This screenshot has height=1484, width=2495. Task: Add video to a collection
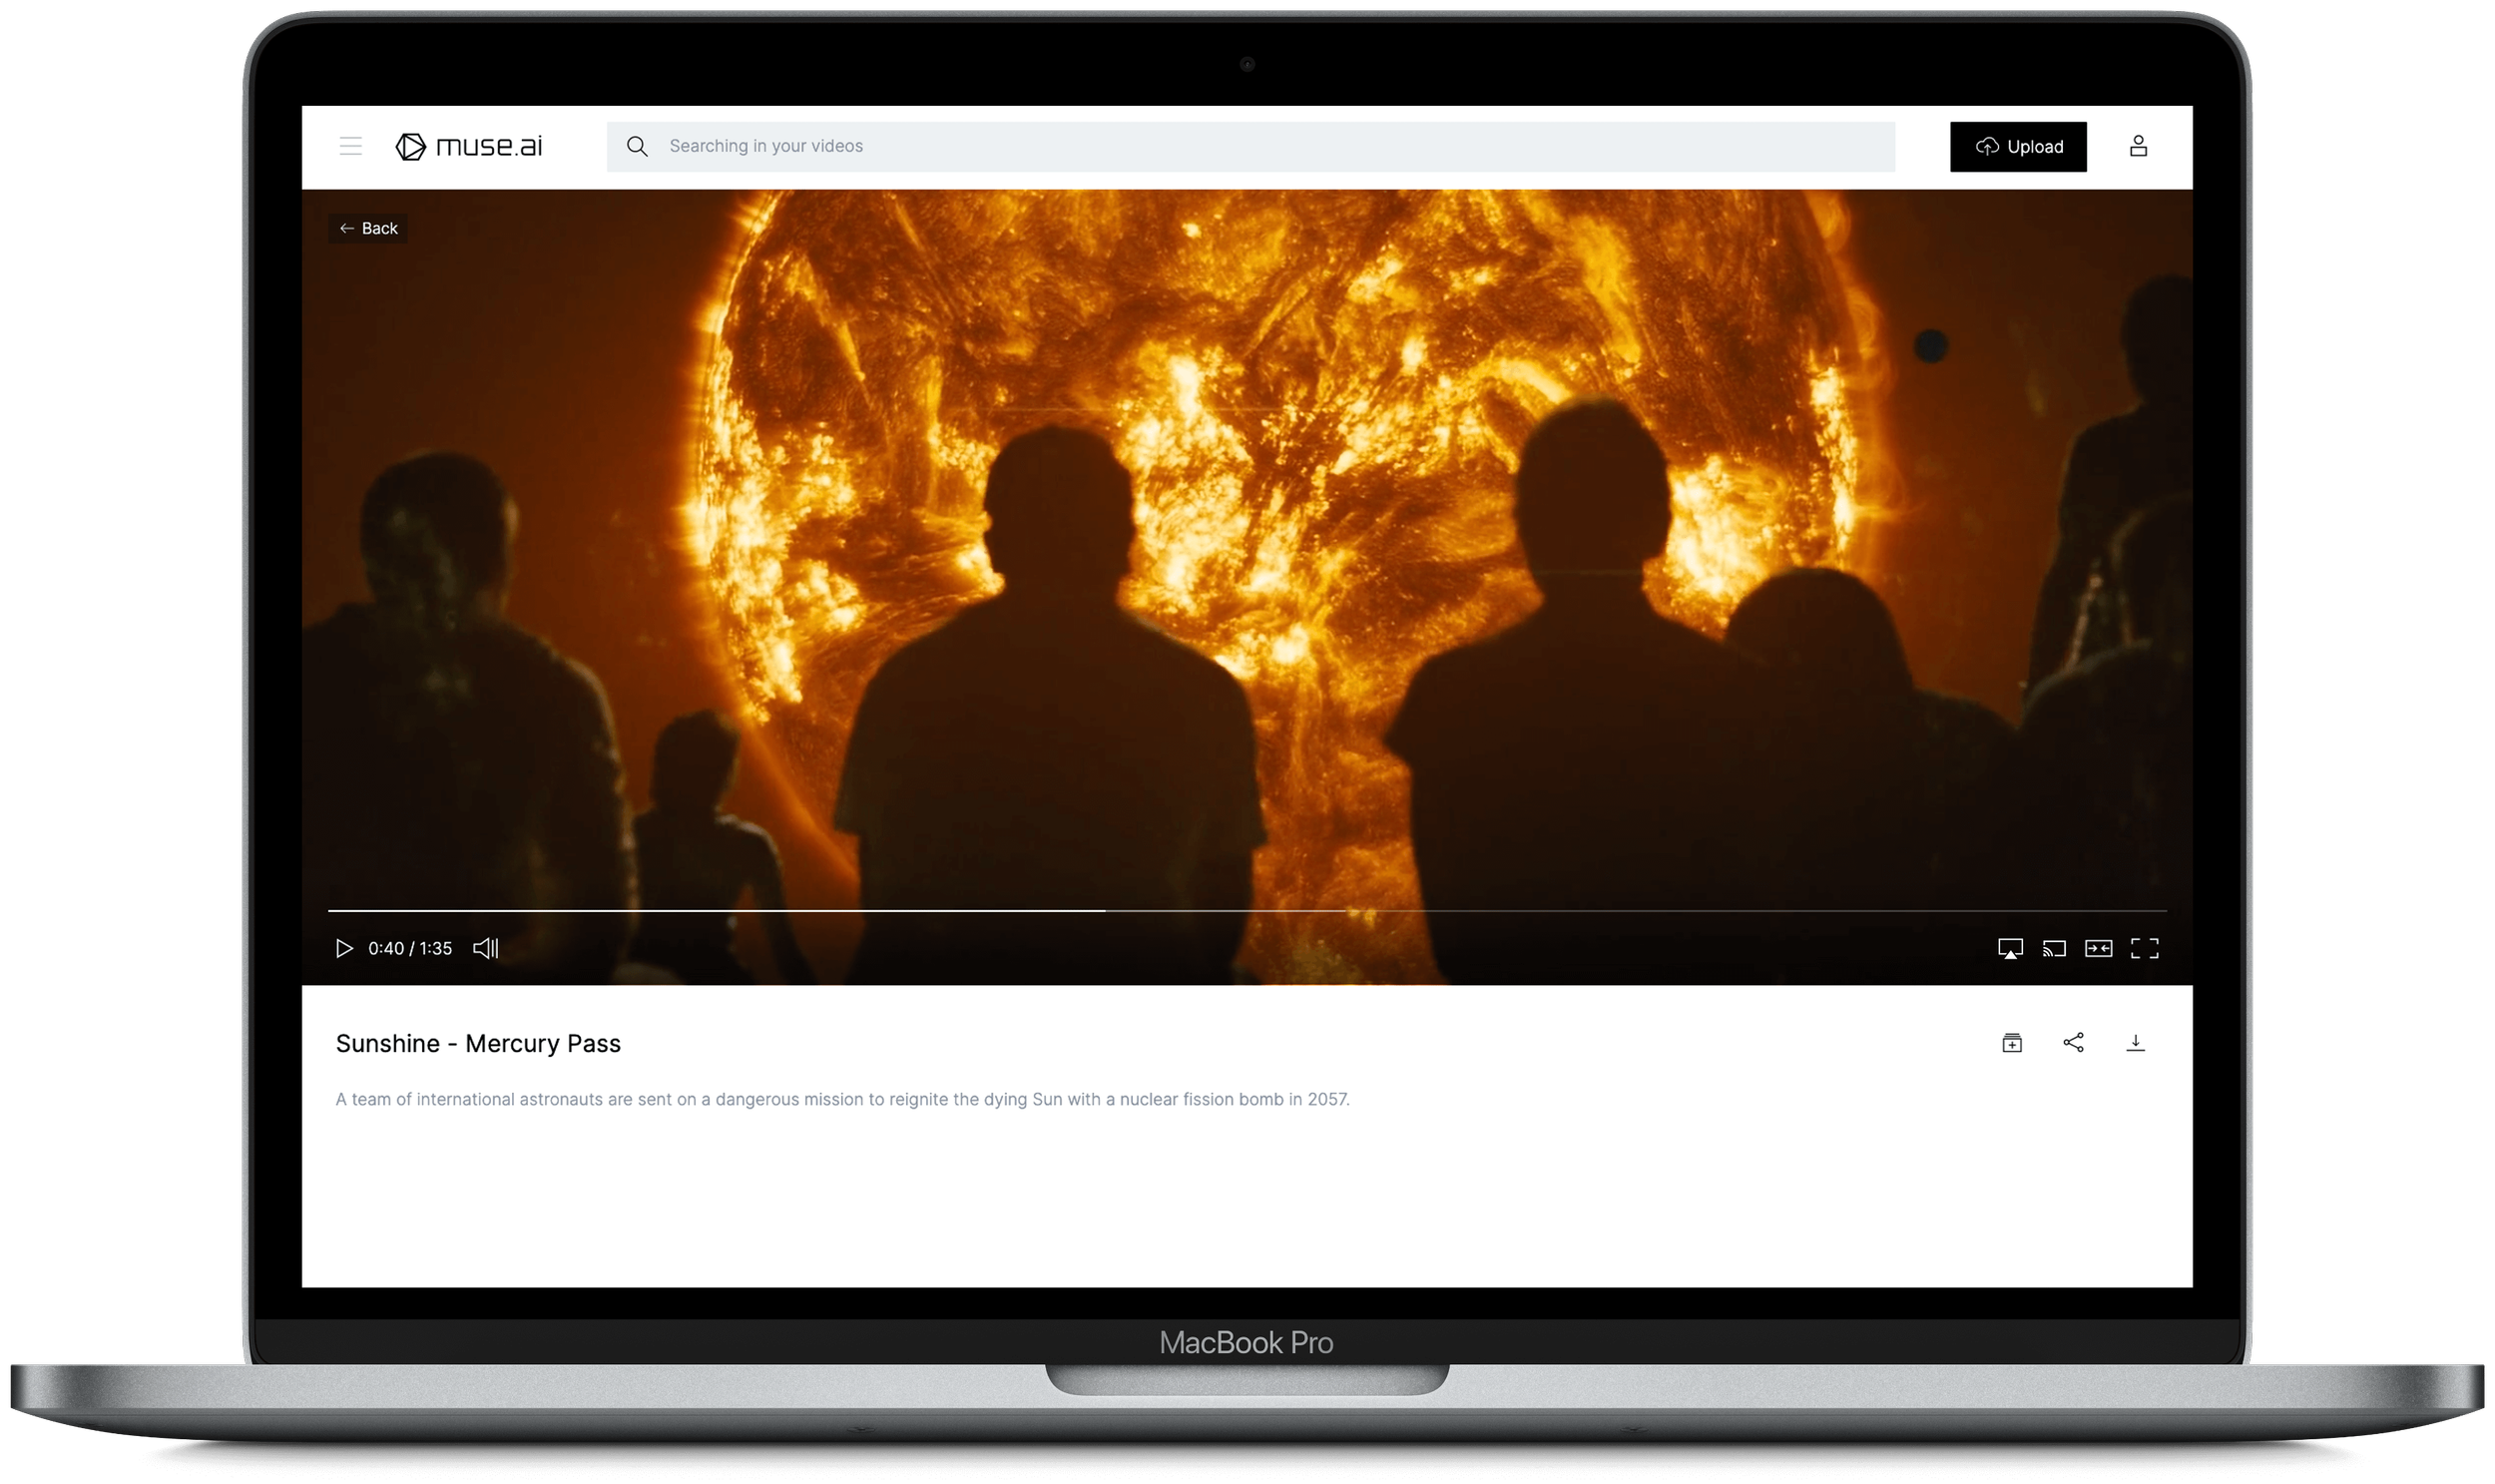click(2012, 1043)
